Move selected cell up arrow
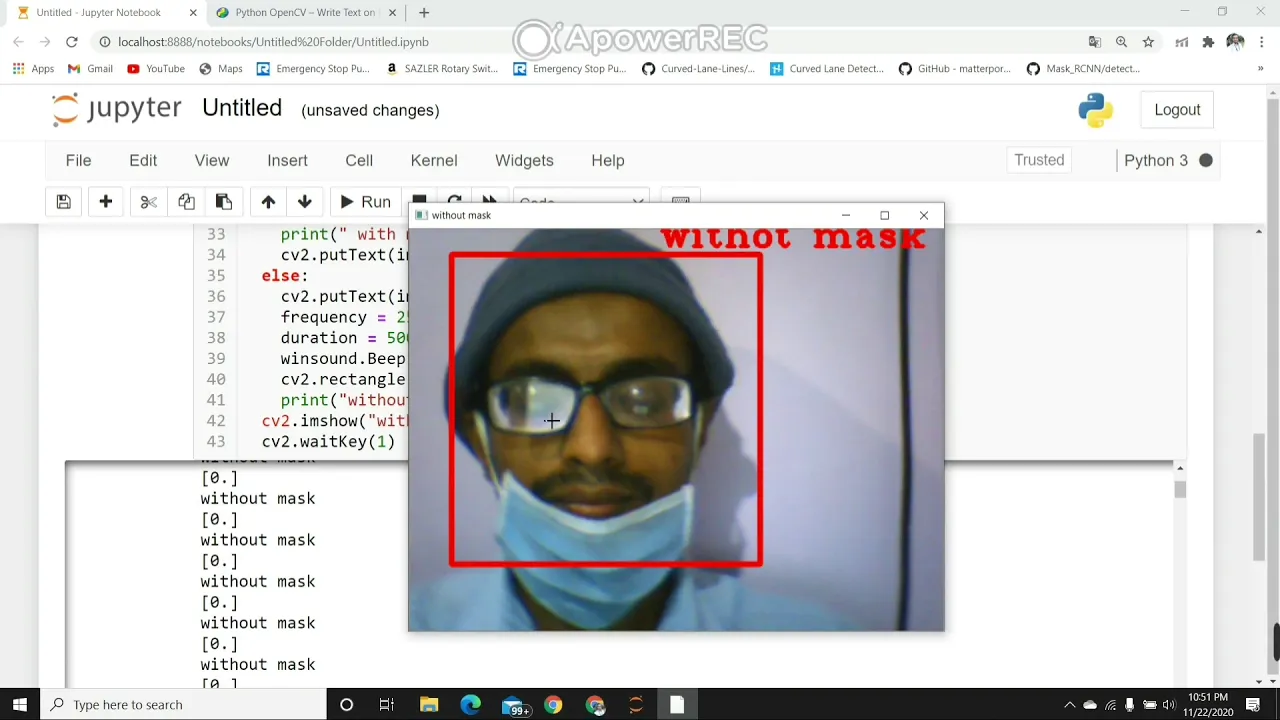This screenshot has height=720, width=1280. pyautogui.click(x=268, y=202)
